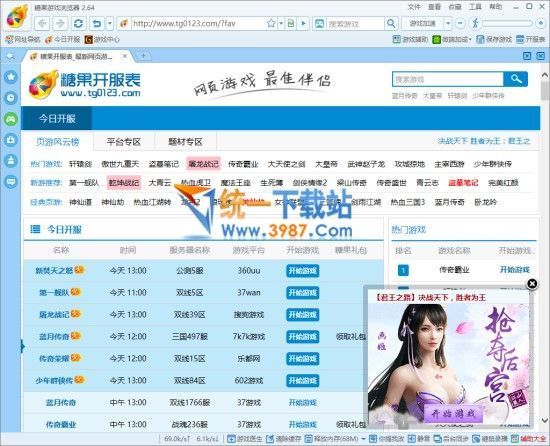Viewport: 550px width, 446px height.
Task: Expand the dropdown next to favorite star
Action: point(281,23)
